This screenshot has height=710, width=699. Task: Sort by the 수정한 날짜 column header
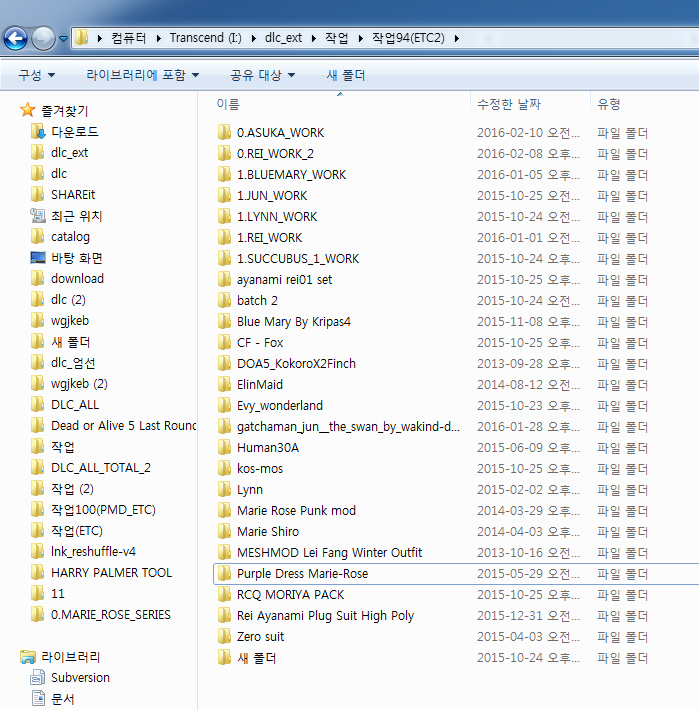click(x=509, y=104)
